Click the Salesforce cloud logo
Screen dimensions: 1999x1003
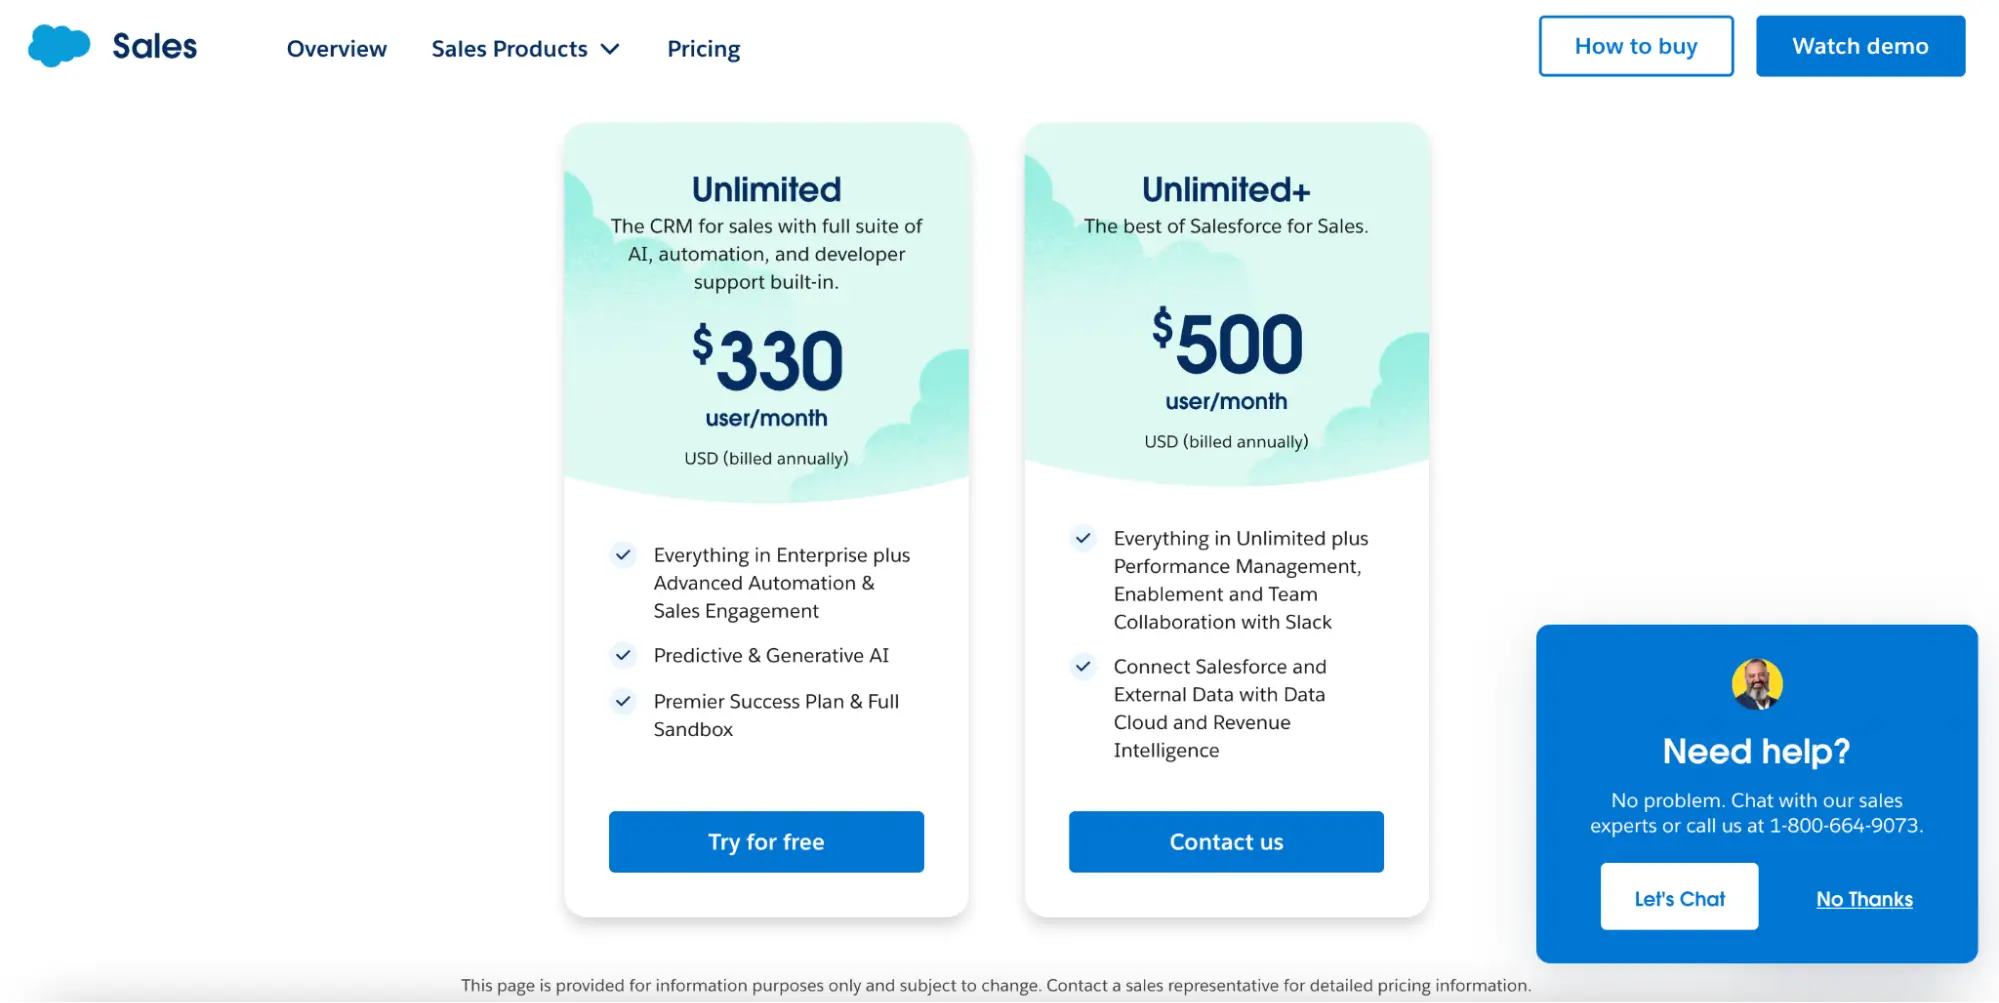coord(59,46)
